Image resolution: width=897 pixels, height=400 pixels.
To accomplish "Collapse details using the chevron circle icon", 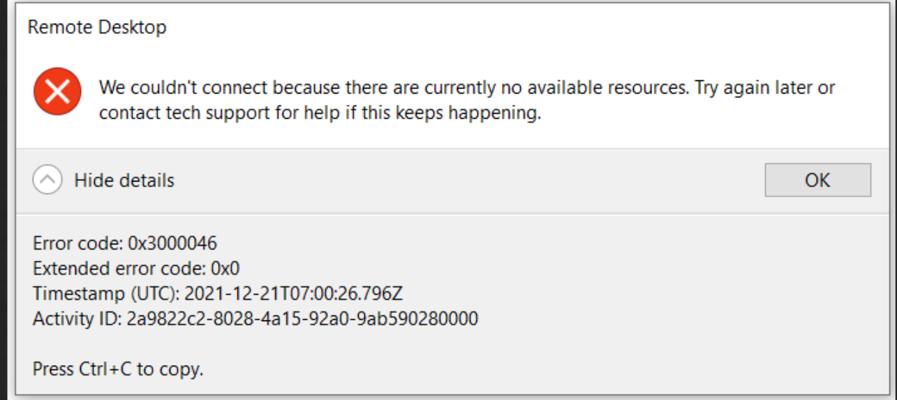I will point(48,180).
